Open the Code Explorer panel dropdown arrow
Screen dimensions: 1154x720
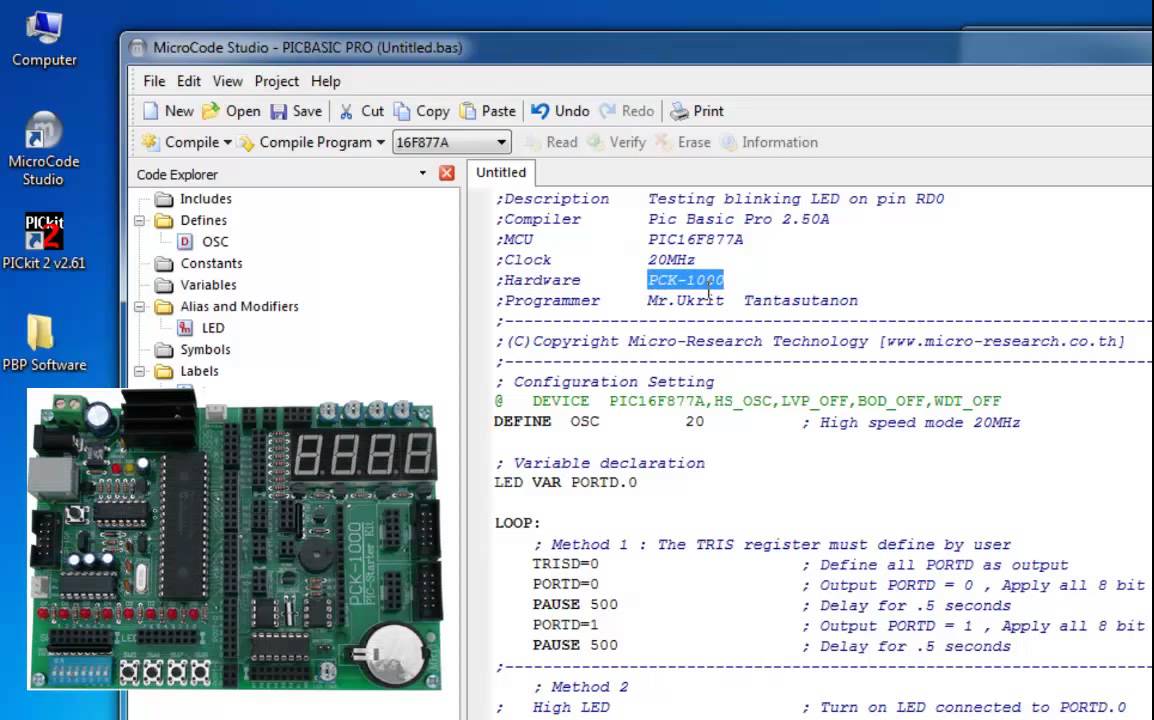pyautogui.click(x=422, y=174)
